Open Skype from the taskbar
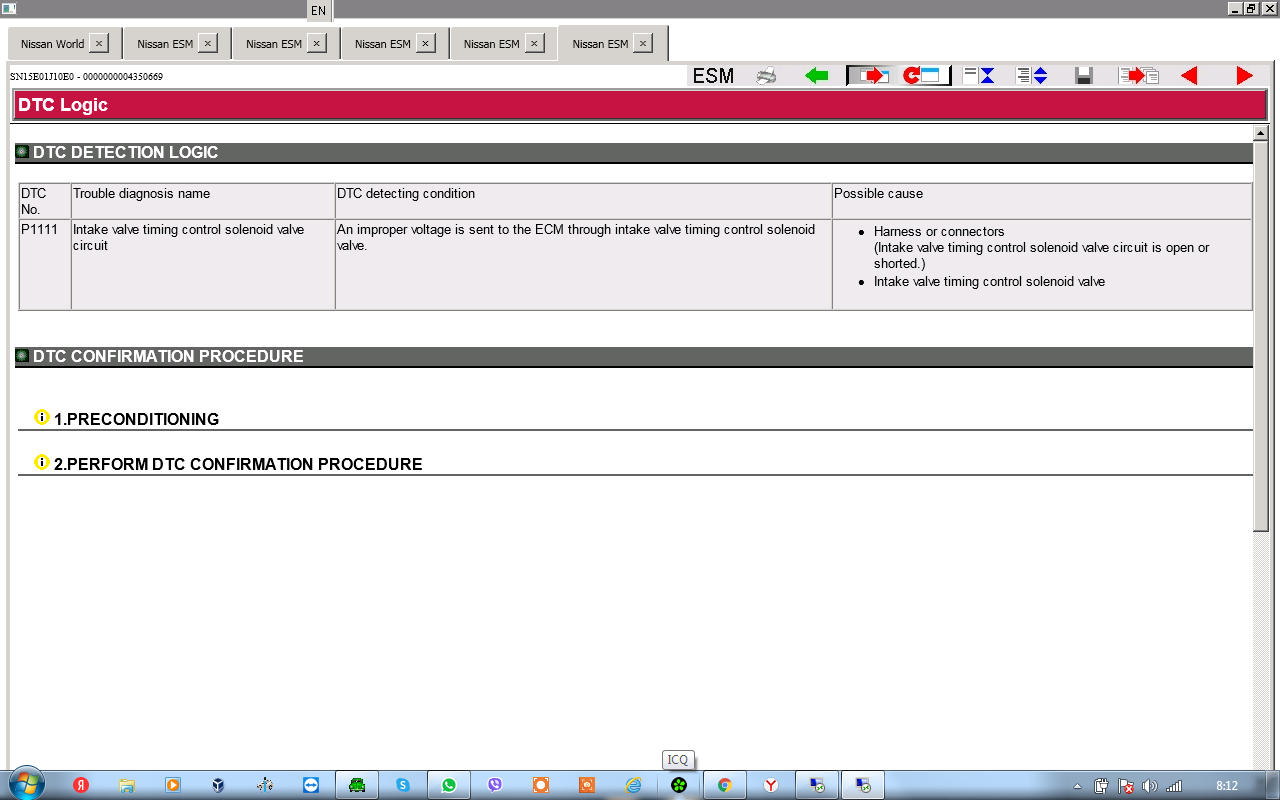 (x=403, y=785)
